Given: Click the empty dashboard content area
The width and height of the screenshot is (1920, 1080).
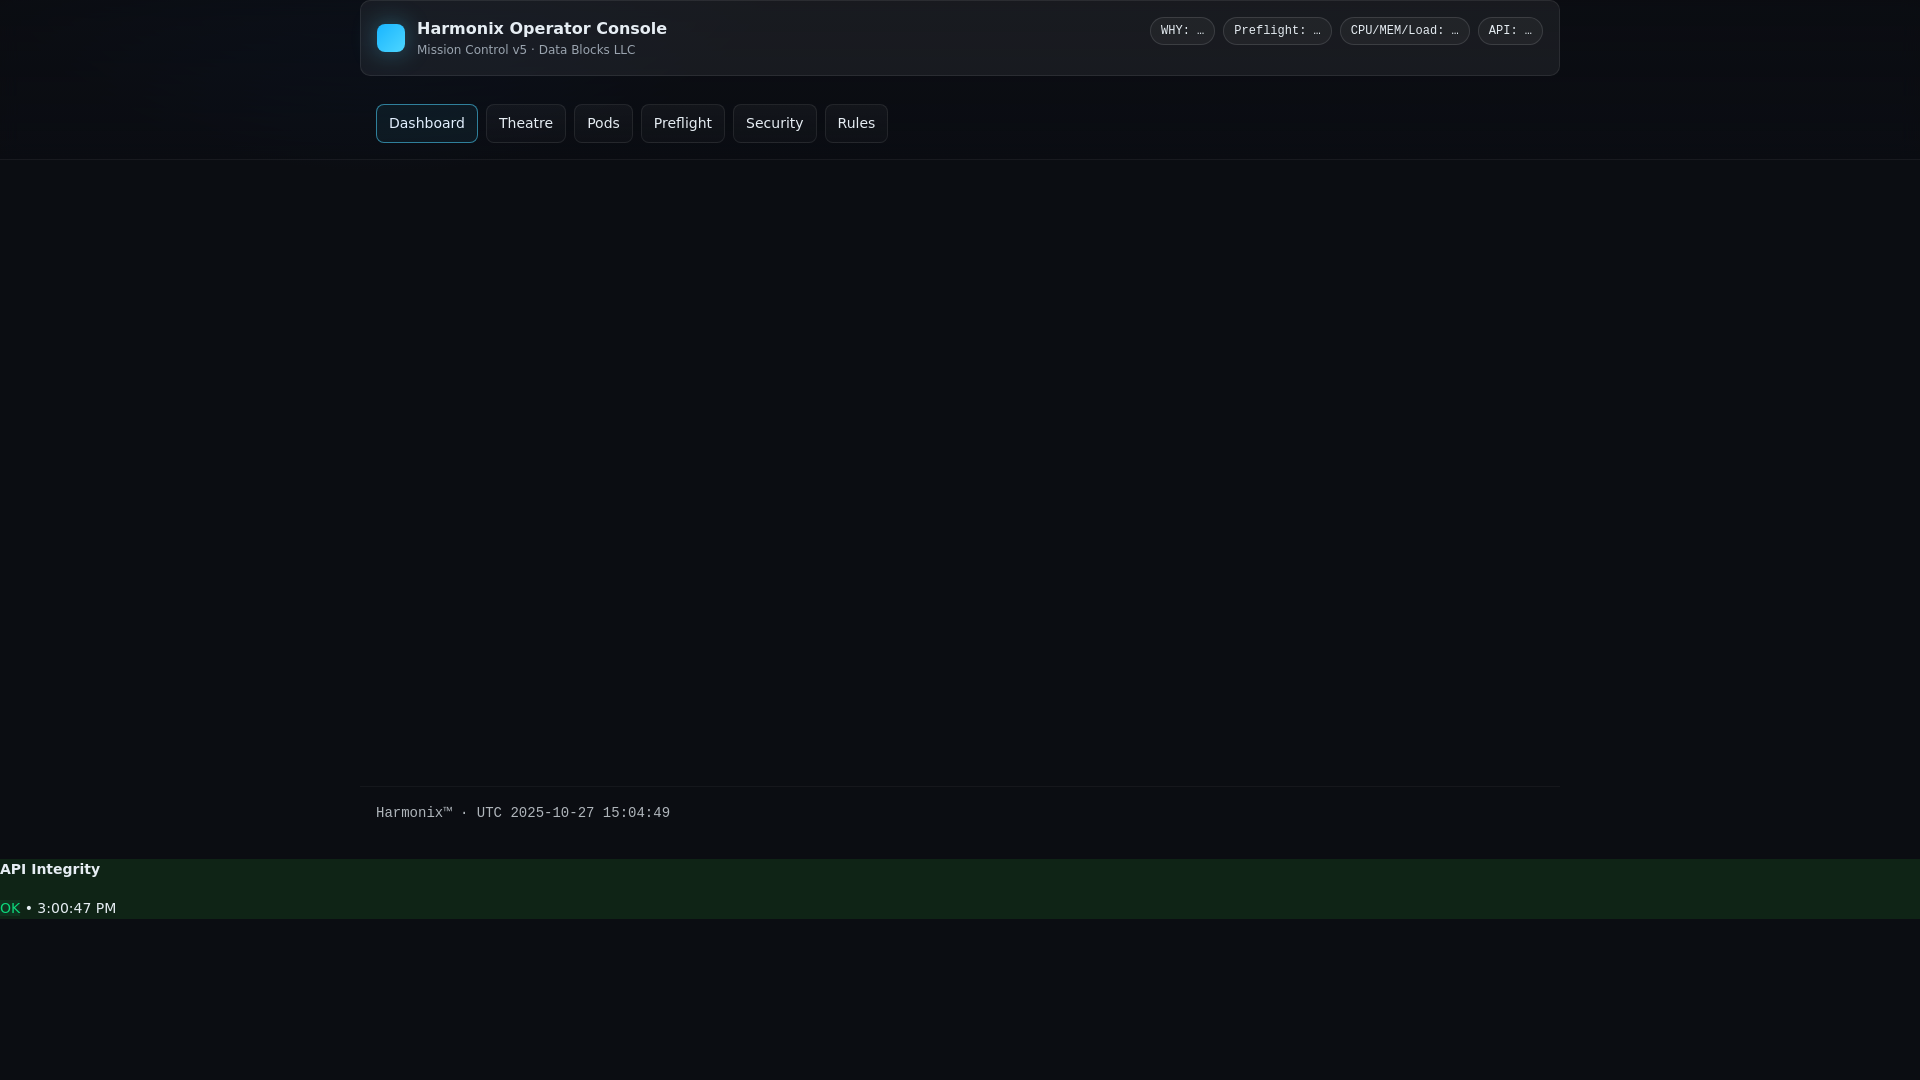Looking at the screenshot, I should pos(959,470).
